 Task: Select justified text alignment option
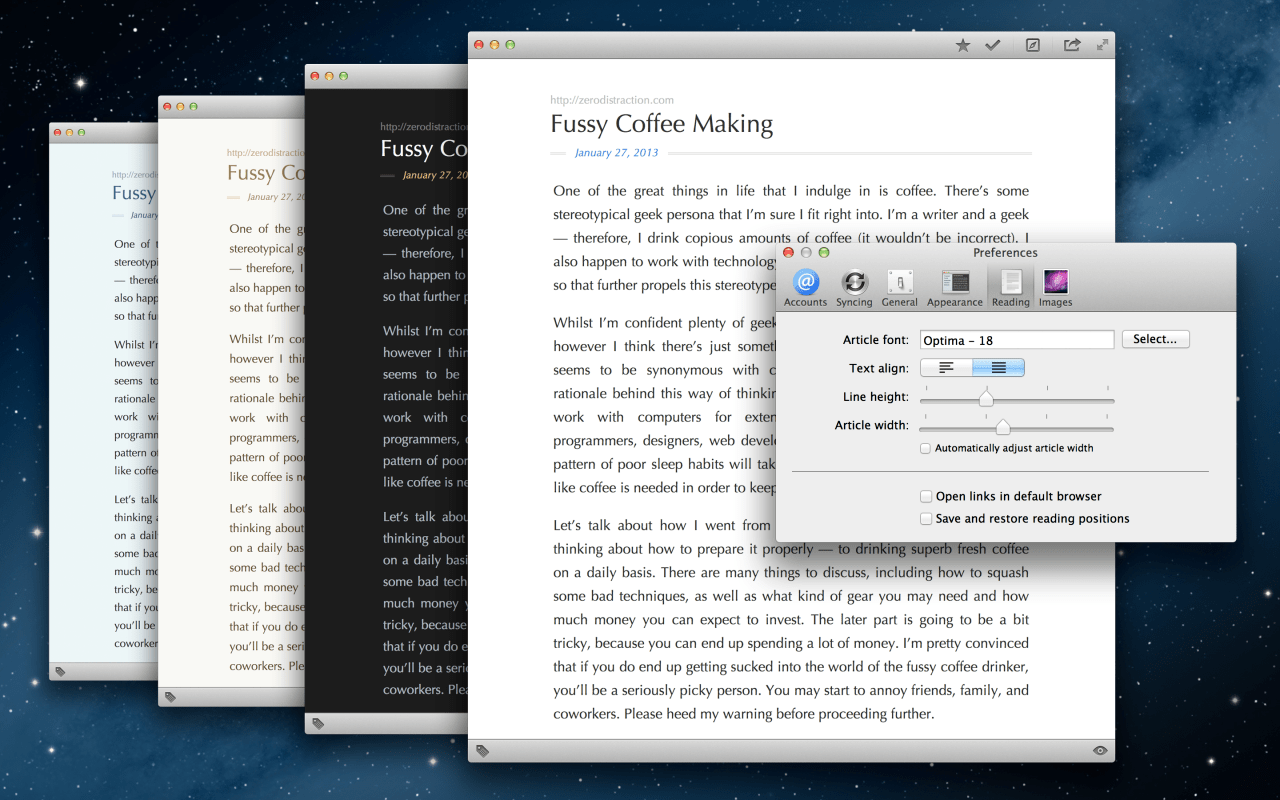pyautogui.click(x=997, y=367)
